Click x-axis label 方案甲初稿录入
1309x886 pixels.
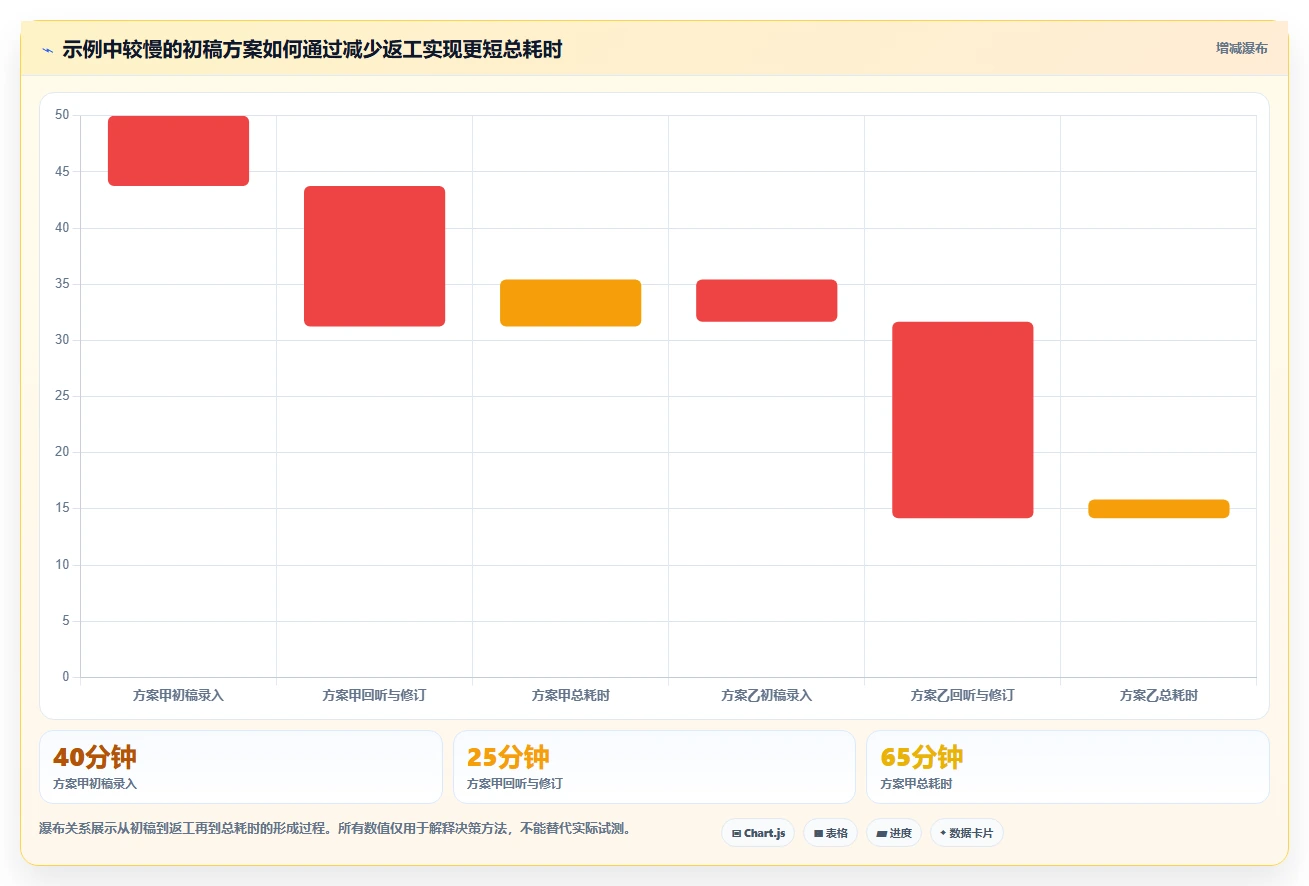178,695
